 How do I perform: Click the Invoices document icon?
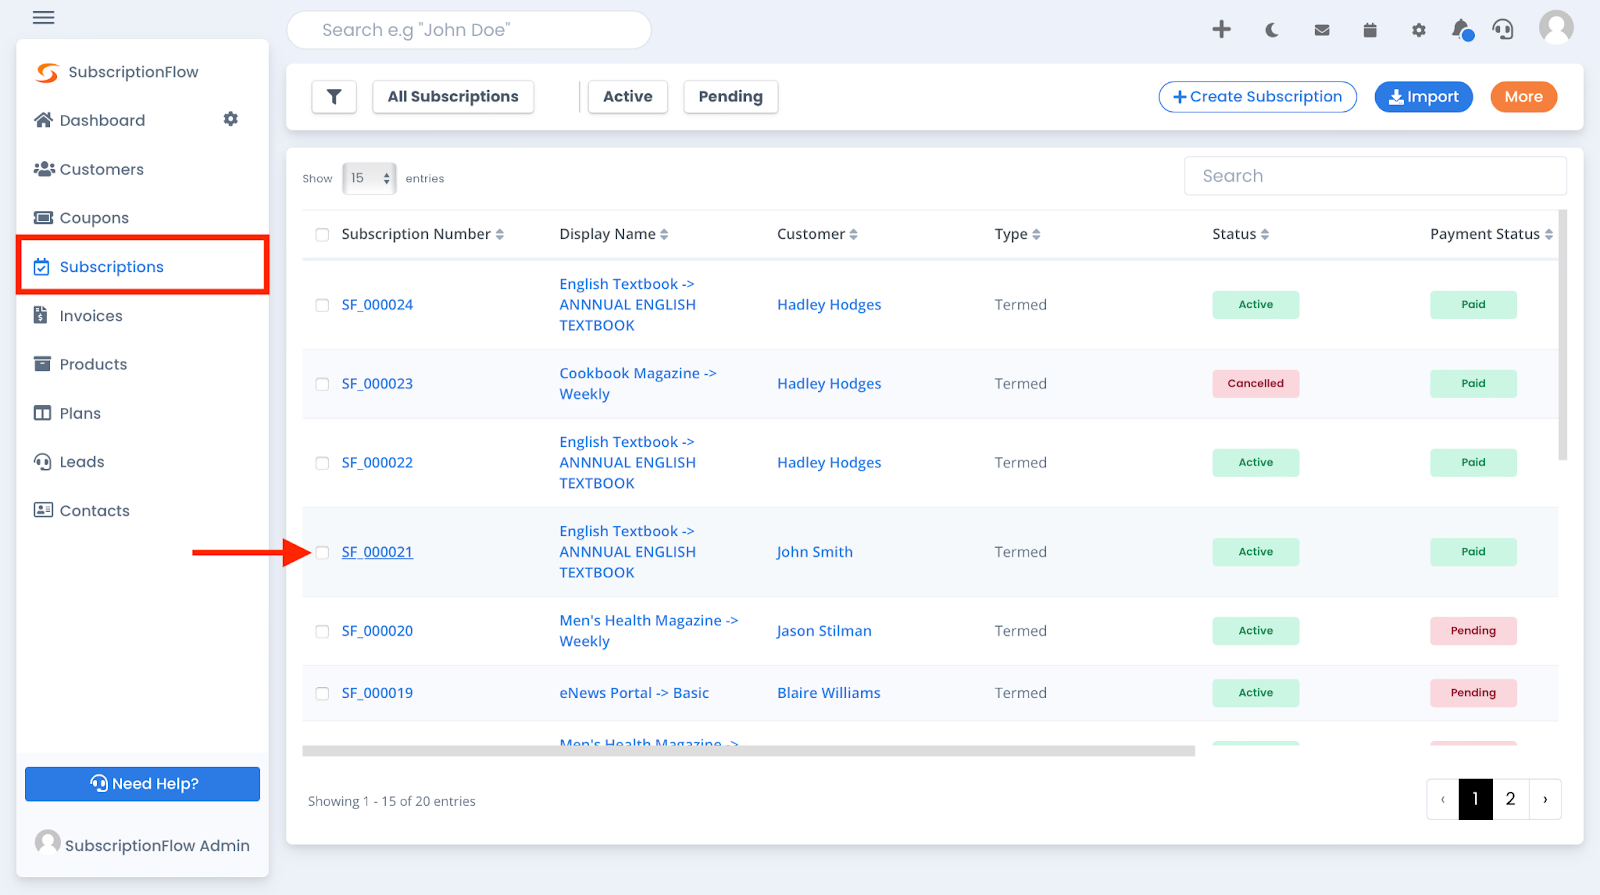[x=41, y=315]
